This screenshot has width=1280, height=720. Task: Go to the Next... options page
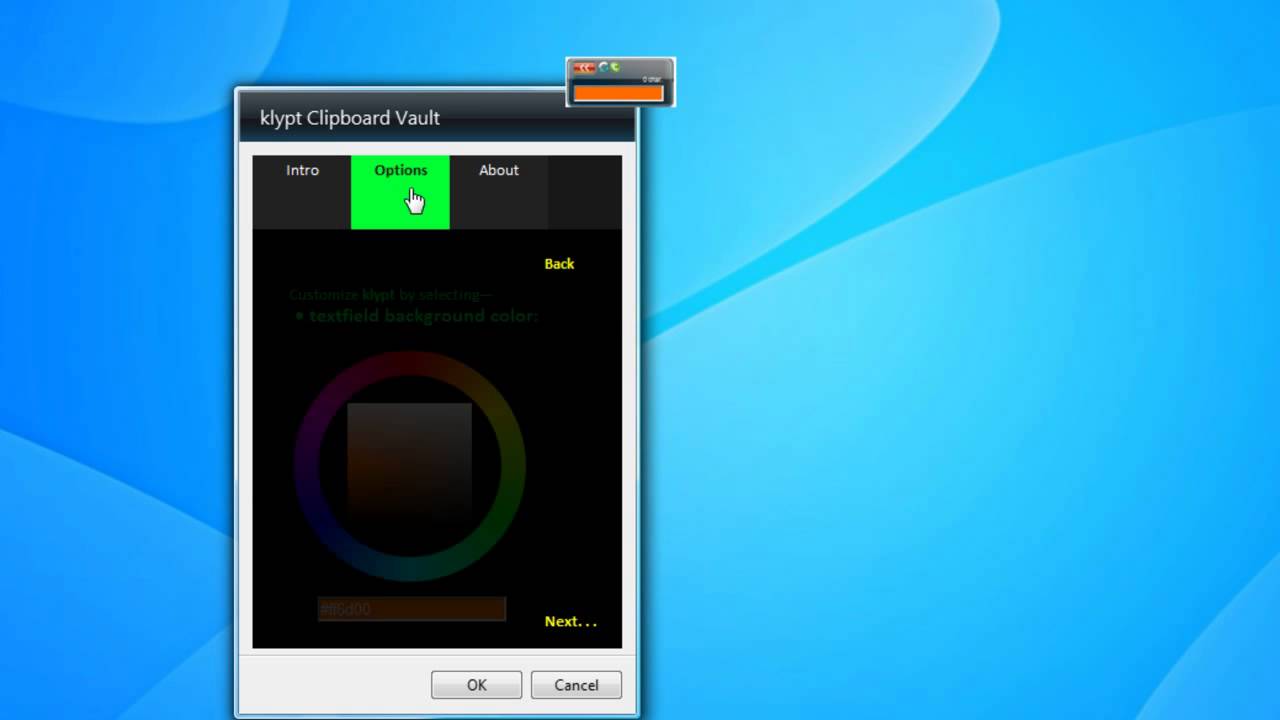pyautogui.click(x=570, y=621)
